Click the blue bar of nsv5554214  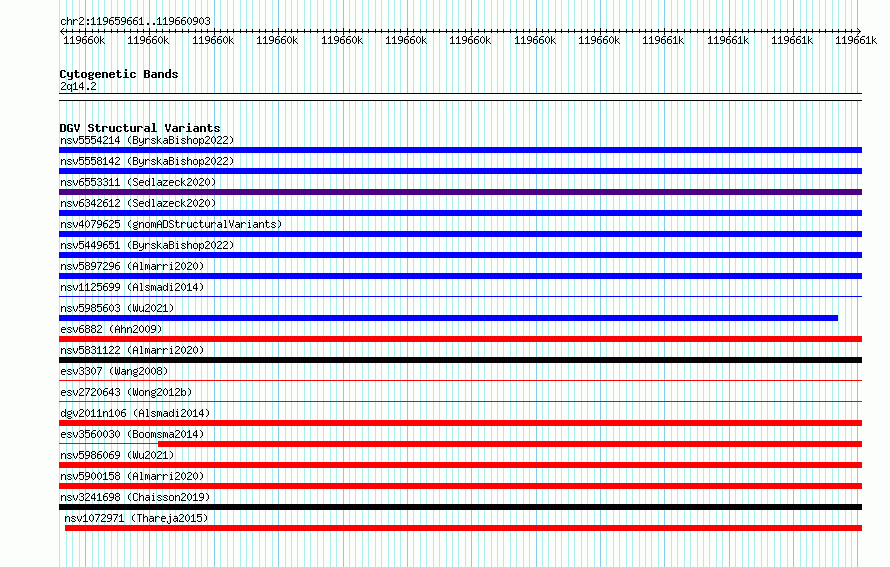pyautogui.click(x=460, y=150)
